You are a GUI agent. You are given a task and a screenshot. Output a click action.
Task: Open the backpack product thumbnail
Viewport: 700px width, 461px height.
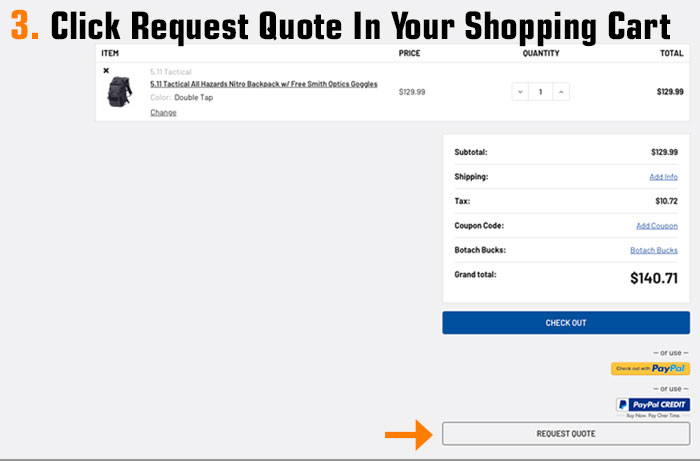(x=119, y=91)
